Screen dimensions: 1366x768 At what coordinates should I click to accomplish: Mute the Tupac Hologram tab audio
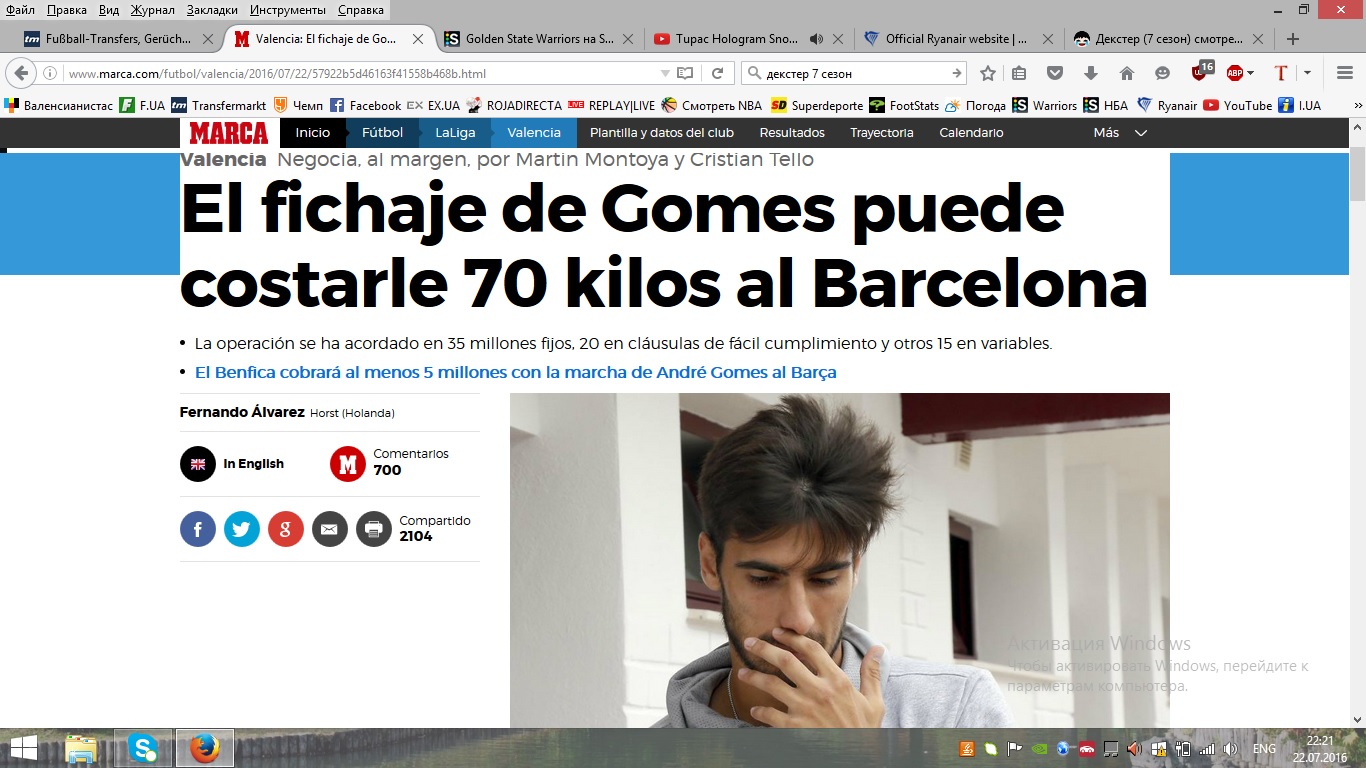point(816,39)
